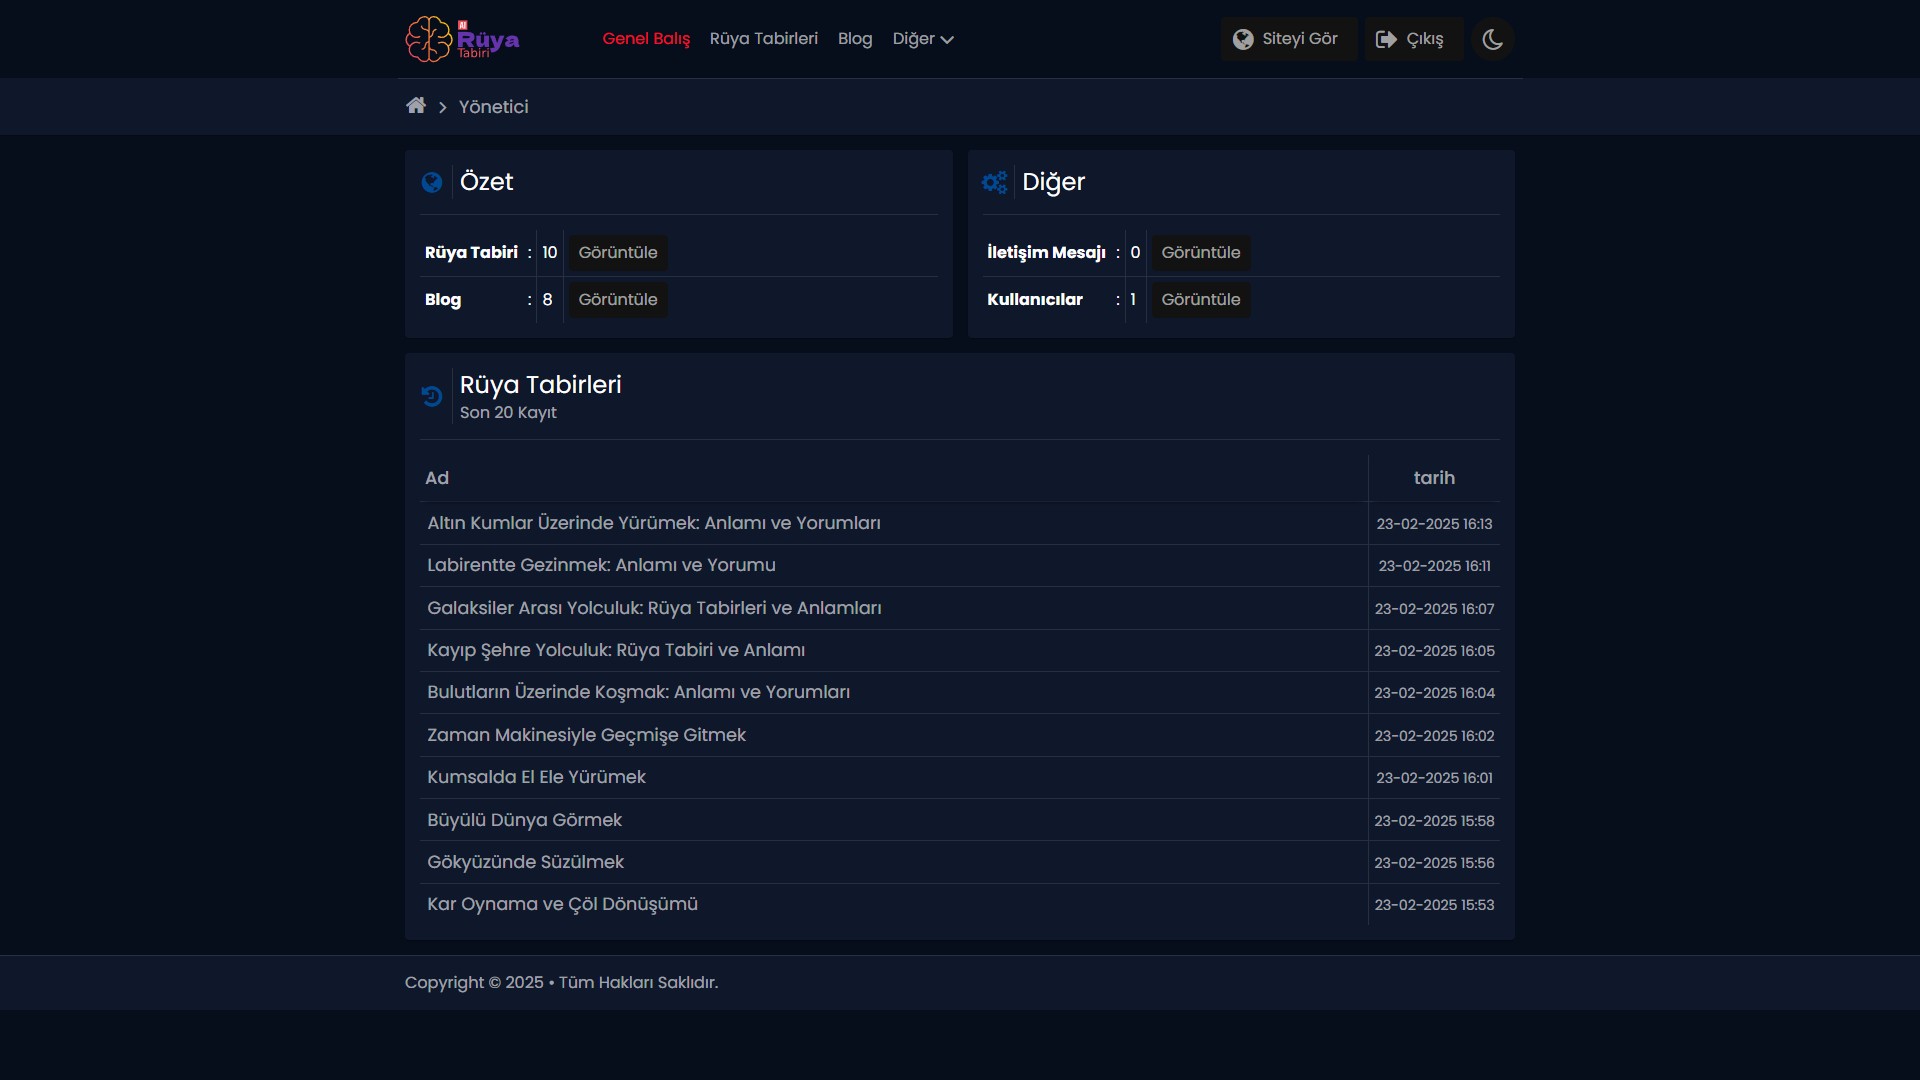
Task: Click the Diğer panel gears icon
Action: tap(995, 182)
